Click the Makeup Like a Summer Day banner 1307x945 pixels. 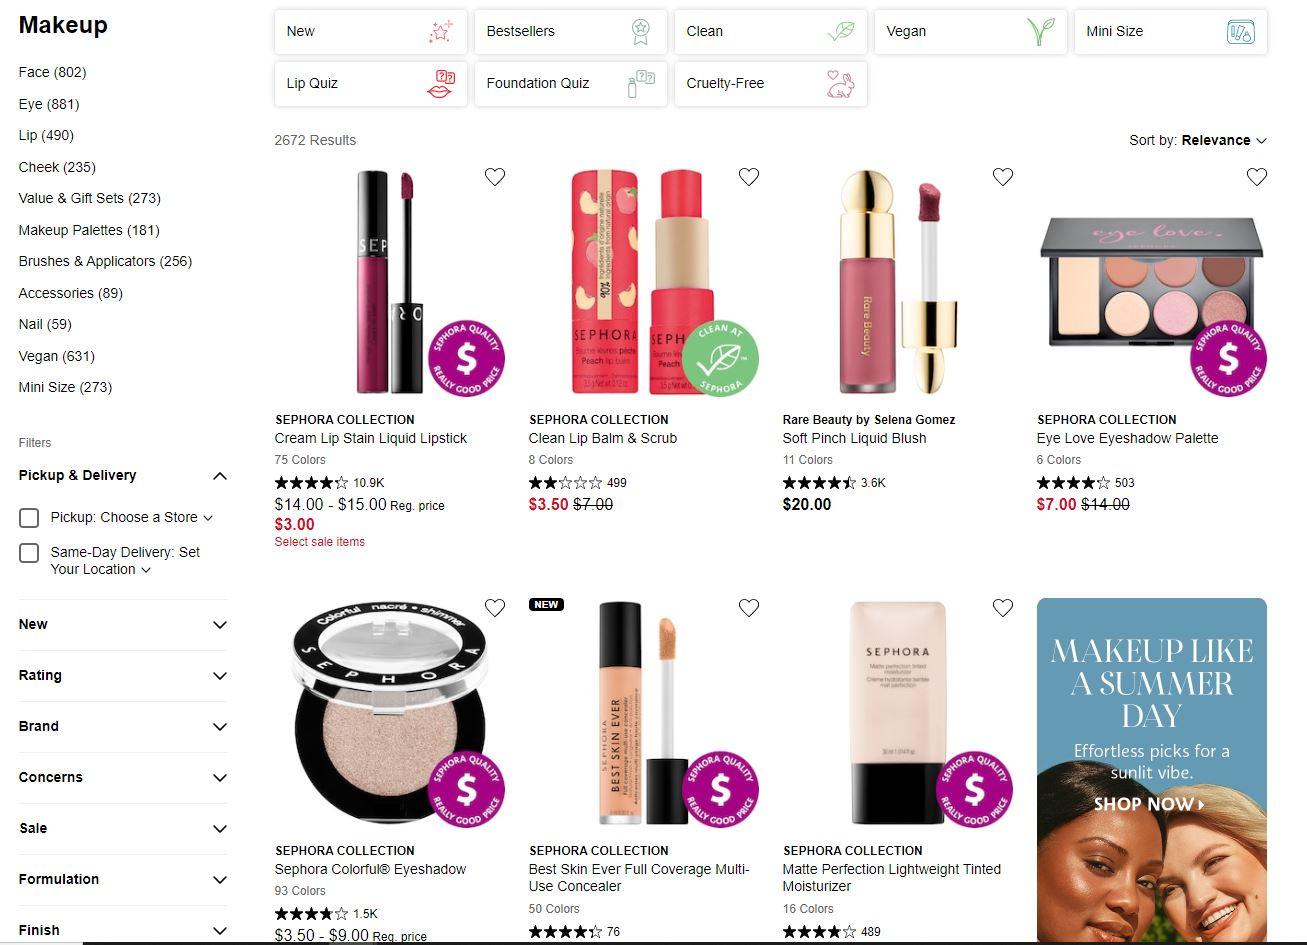(x=1152, y=771)
